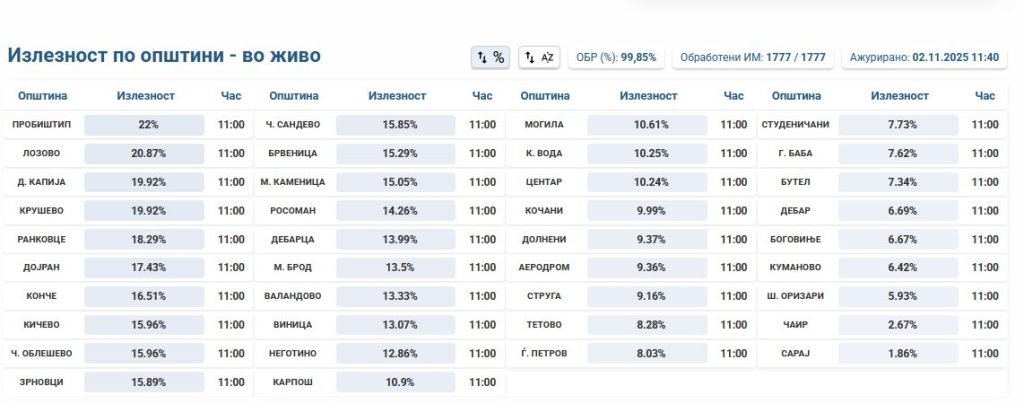Sort municipalities by turnout percentage
1024x404 pixels.
coord(490,58)
